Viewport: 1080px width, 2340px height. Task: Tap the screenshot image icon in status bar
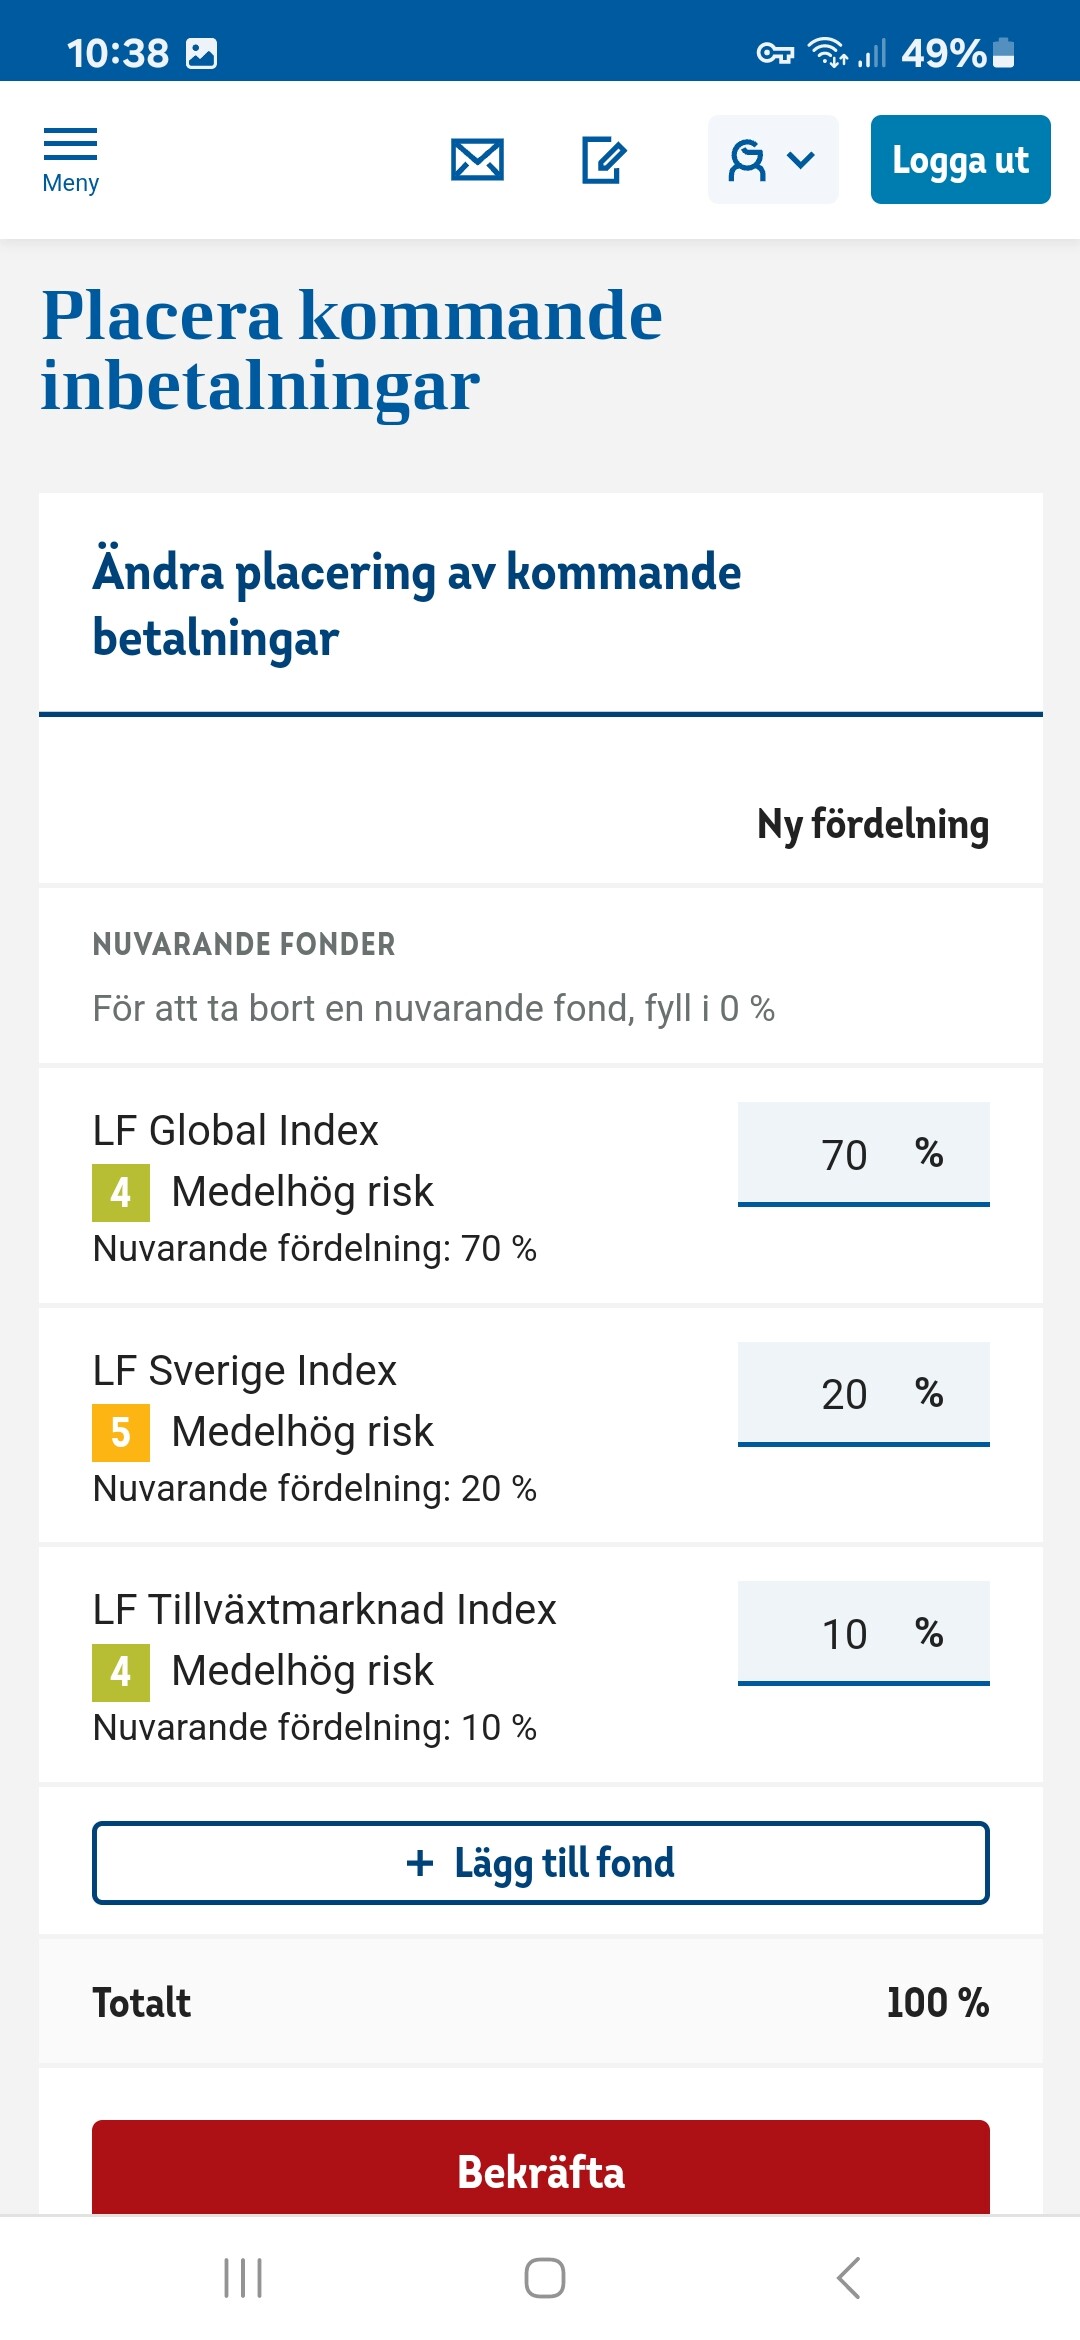point(201,53)
